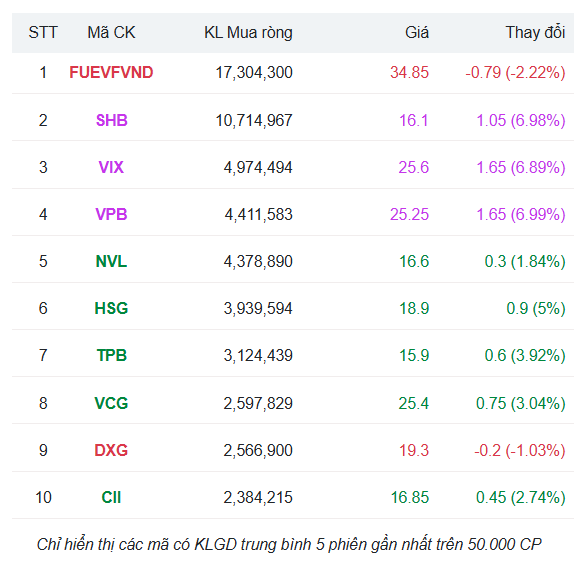Screen dimensions: 583x566
Task: Select net volume 4,411,583 cell
Action: (259, 215)
